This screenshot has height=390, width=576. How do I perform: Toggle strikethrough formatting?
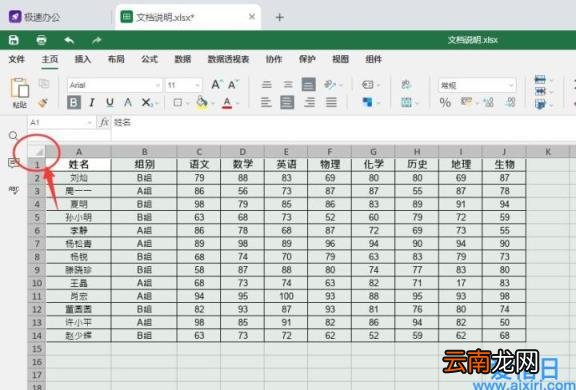point(128,102)
